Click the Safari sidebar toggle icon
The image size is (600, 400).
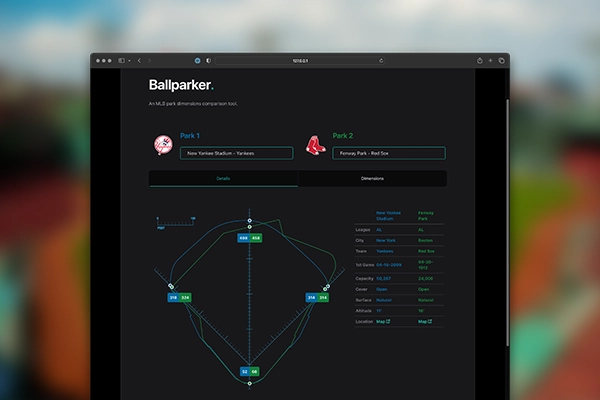click(x=121, y=60)
